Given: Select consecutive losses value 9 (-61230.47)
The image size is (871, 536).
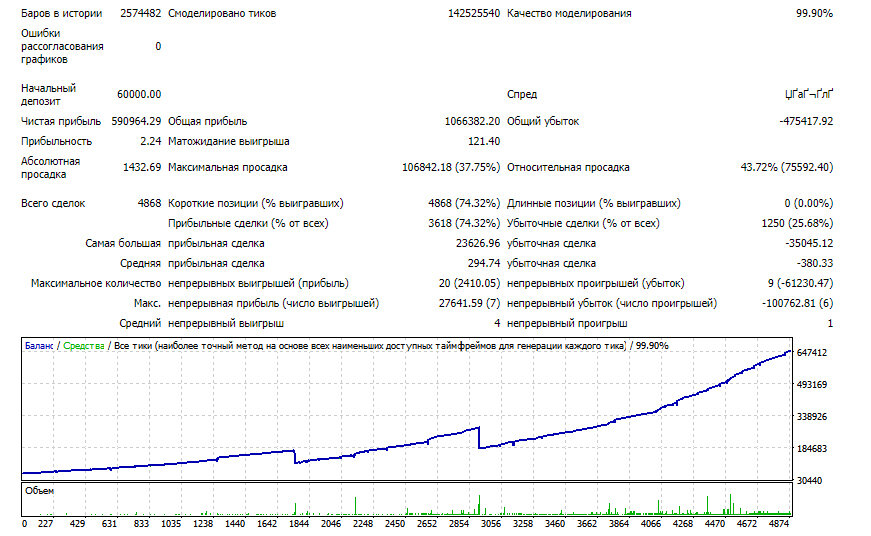Looking at the screenshot, I should click(800, 283).
